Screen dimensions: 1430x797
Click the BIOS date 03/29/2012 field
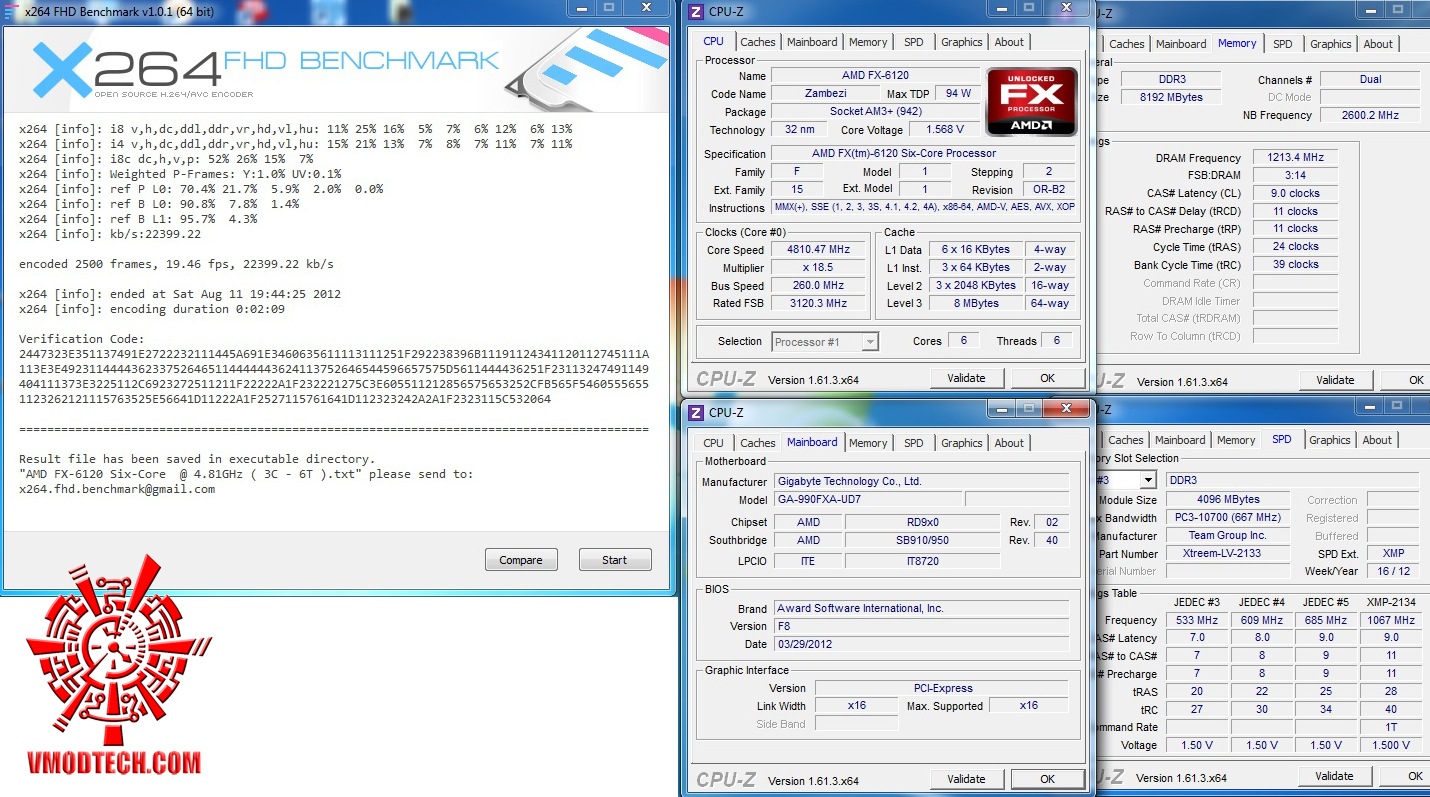point(921,645)
